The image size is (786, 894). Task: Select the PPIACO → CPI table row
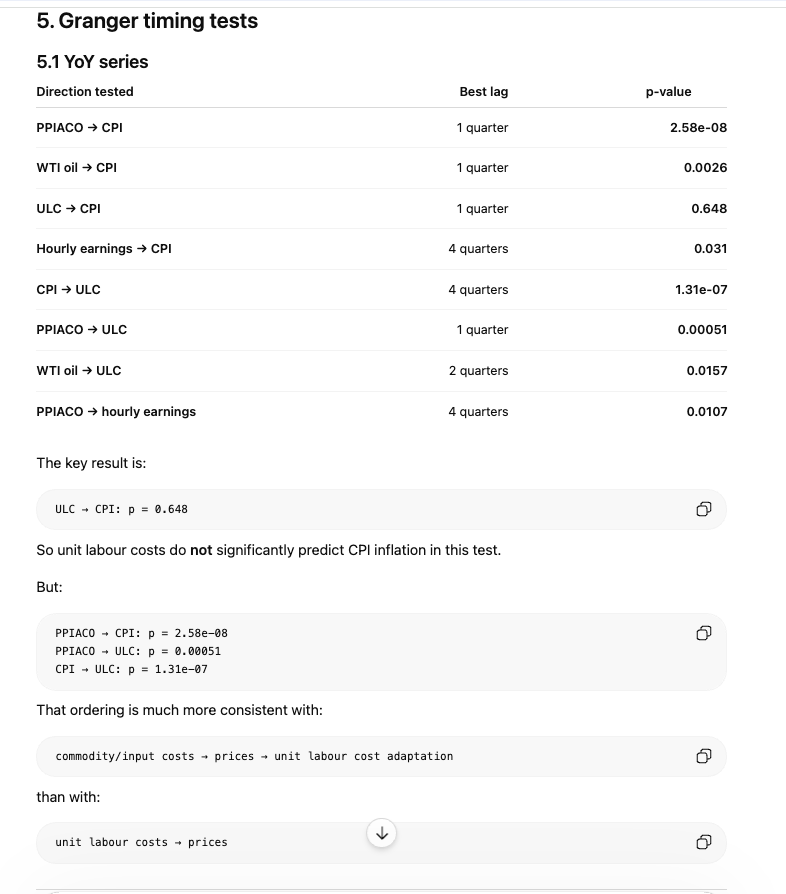(381, 128)
